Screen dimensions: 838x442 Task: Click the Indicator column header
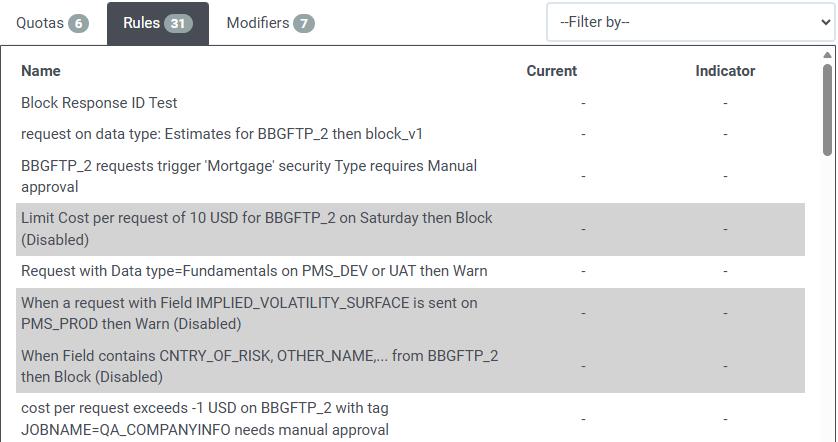[725, 71]
